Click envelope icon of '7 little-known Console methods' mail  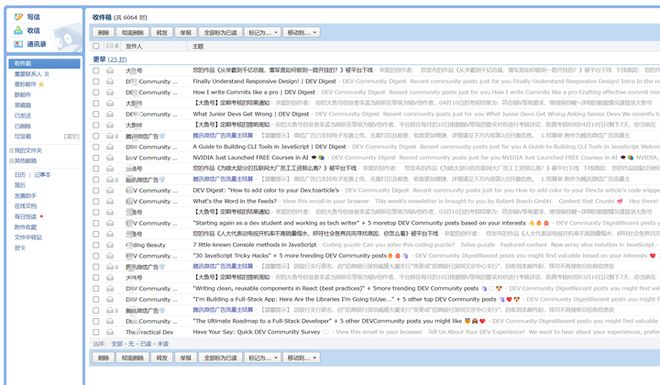coord(110,245)
